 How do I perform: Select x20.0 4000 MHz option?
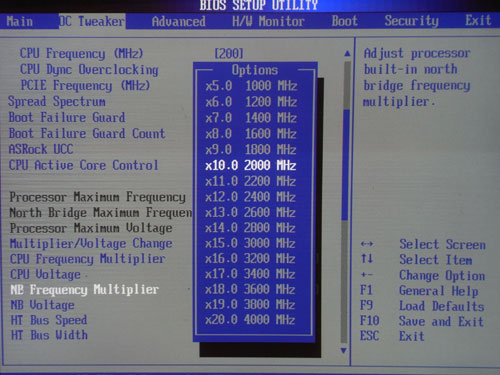(x=251, y=320)
